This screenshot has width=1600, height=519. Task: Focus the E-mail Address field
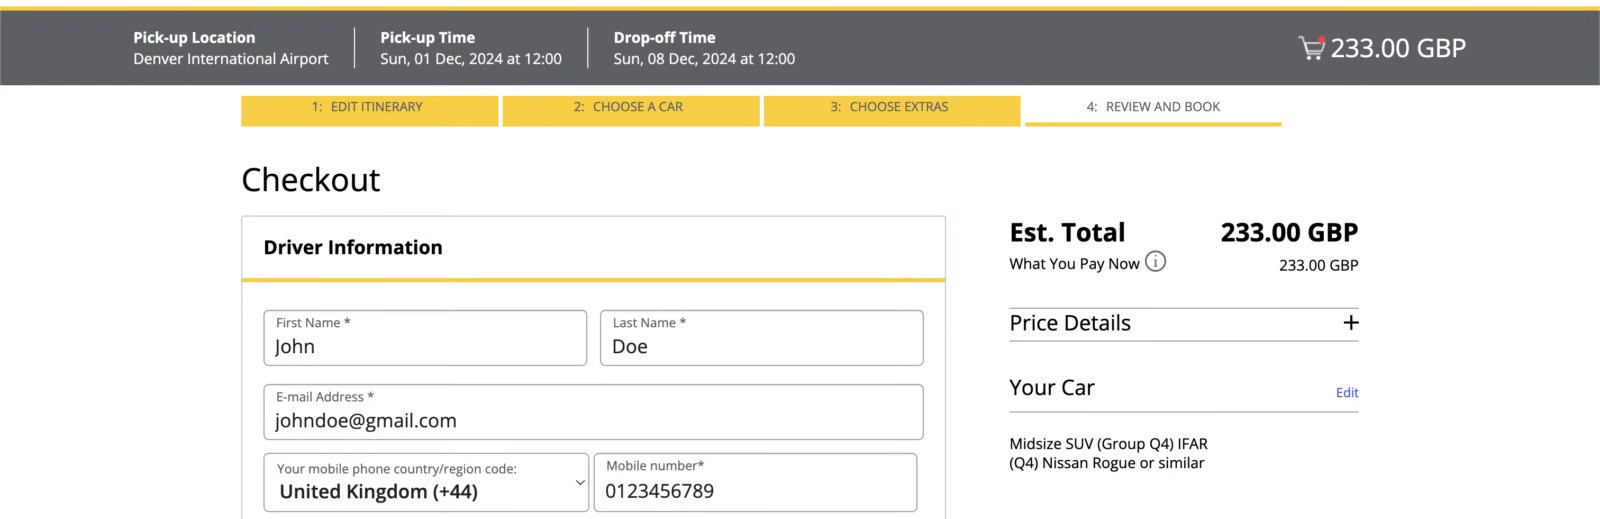[x=593, y=412]
